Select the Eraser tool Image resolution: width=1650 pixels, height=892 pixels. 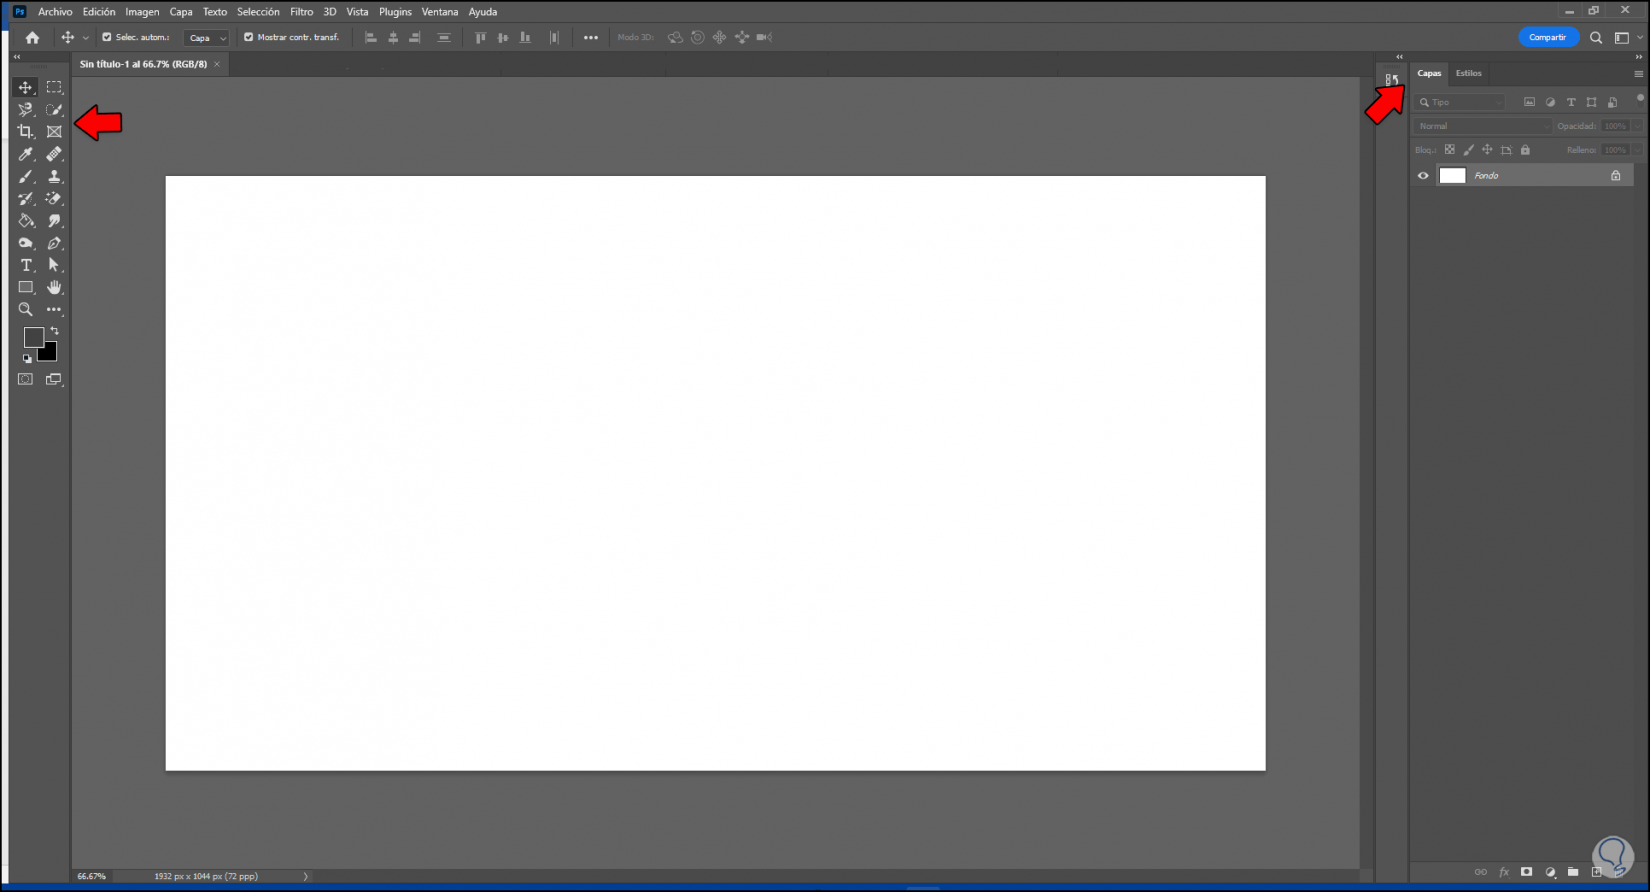[x=54, y=198]
